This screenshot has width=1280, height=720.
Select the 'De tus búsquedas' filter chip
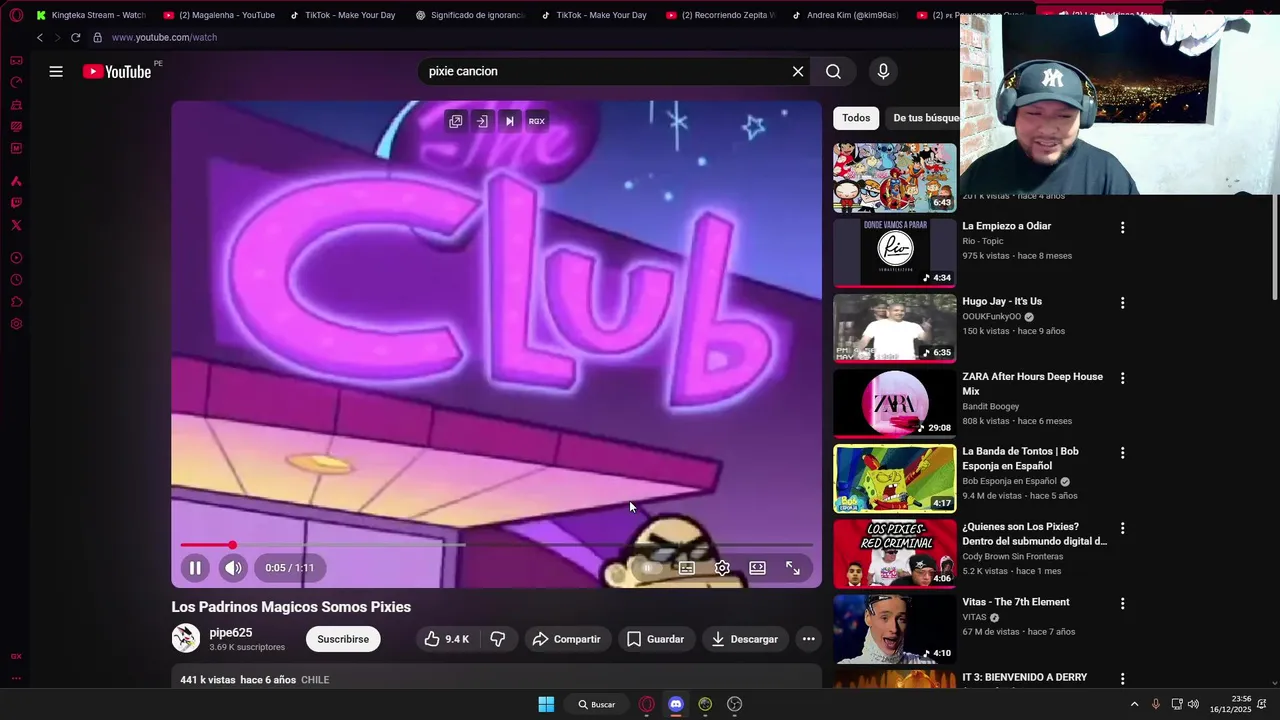(925, 118)
